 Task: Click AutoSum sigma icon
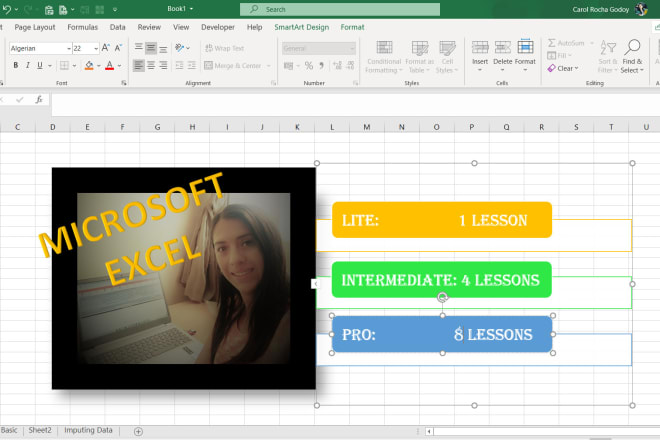pyautogui.click(x=551, y=43)
